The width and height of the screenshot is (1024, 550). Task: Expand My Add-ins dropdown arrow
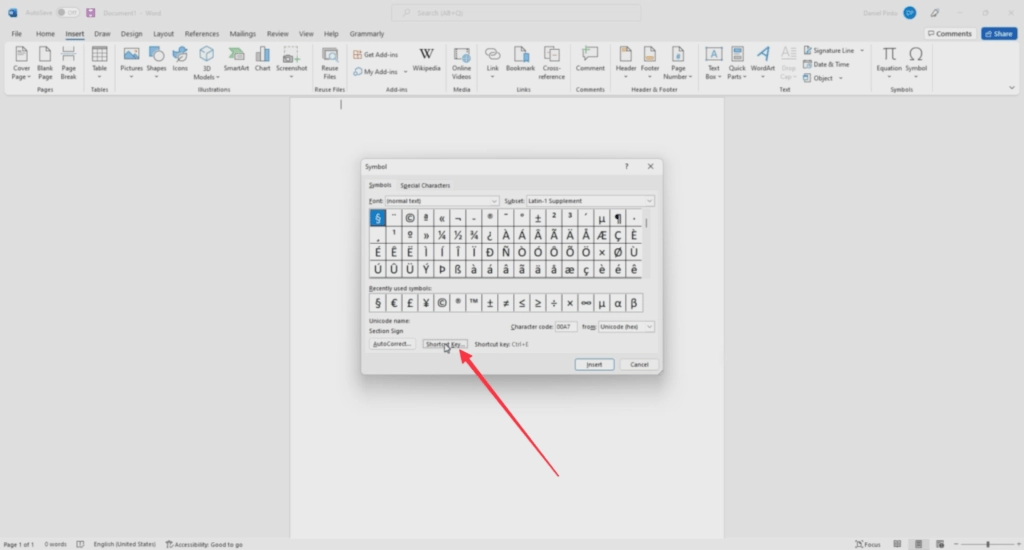point(406,72)
